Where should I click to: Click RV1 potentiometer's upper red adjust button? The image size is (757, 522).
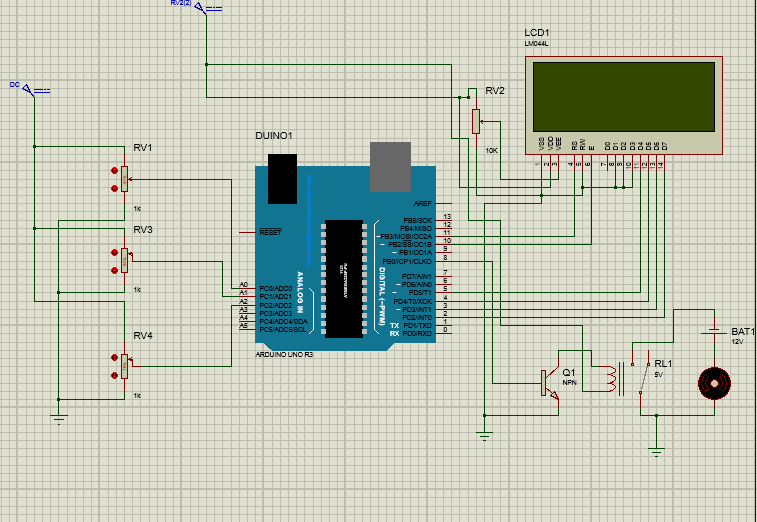114,170
